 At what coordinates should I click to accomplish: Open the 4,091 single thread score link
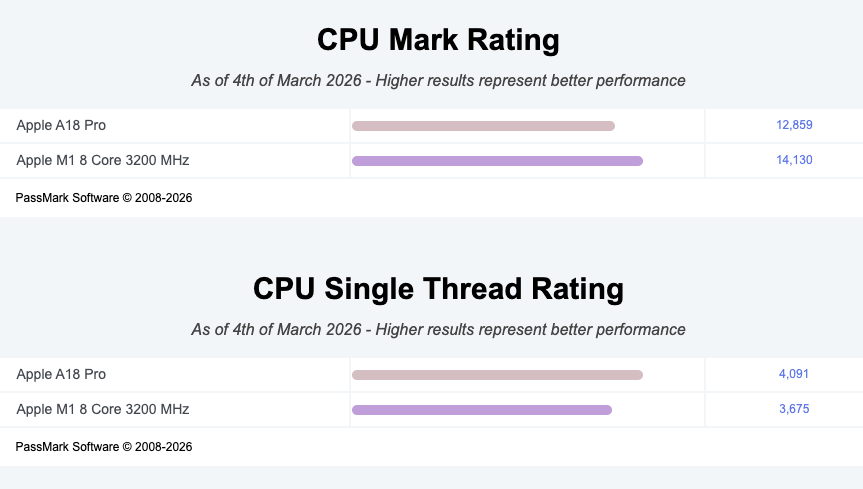click(794, 374)
